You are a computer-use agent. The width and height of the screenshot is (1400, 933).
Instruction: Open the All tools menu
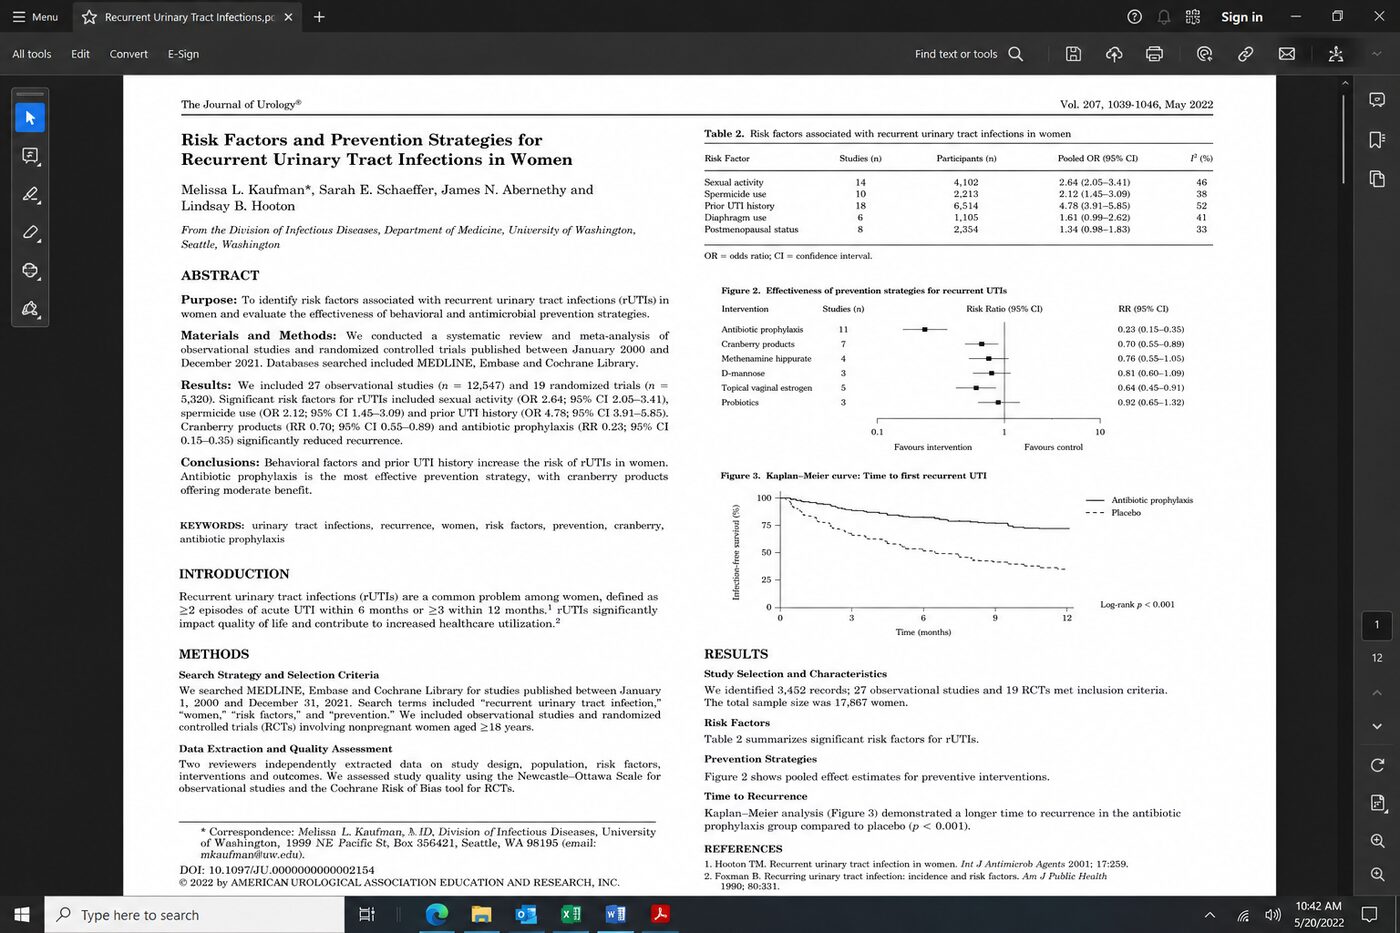pos(32,54)
